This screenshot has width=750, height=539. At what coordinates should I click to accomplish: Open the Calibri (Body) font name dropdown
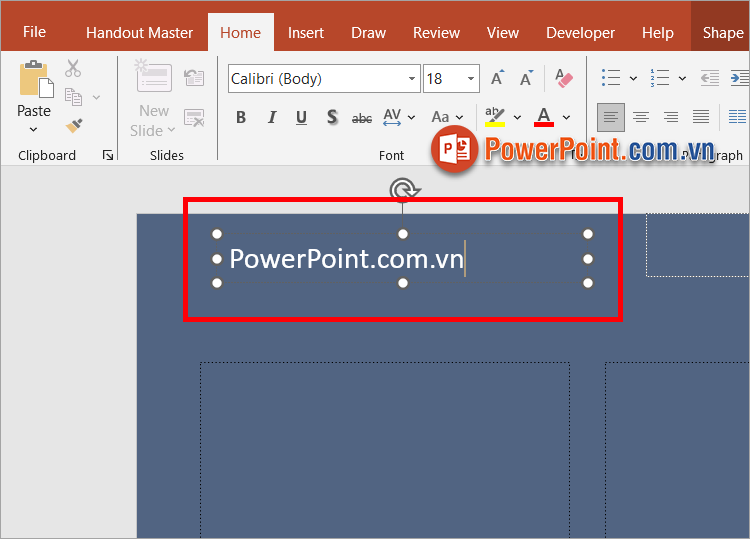[x=412, y=78]
